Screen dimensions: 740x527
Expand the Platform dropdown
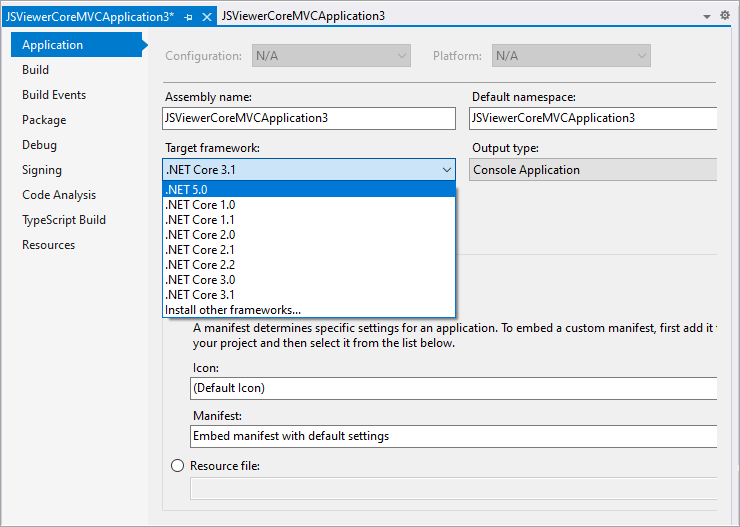[571, 56]
